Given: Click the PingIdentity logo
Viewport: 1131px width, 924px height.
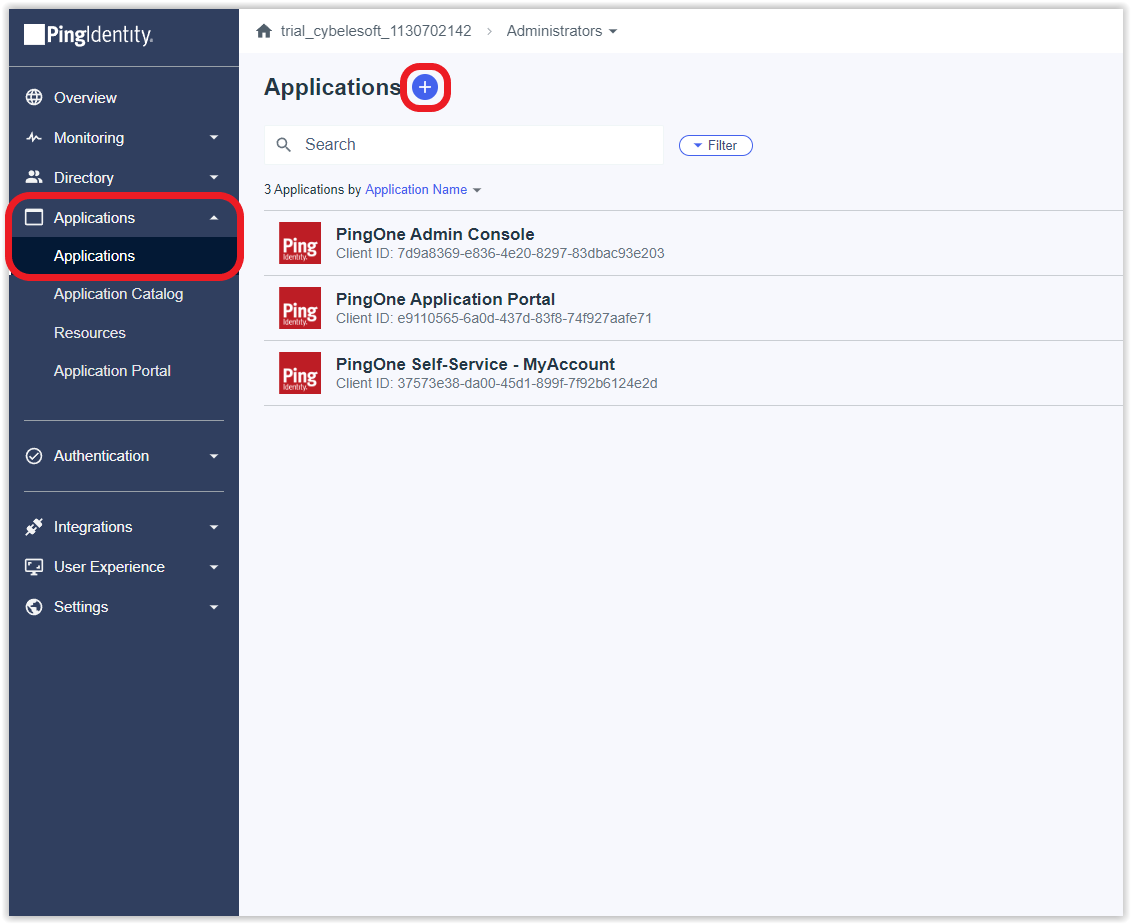Looking at the screenshot, I should [x=88, y=35].
